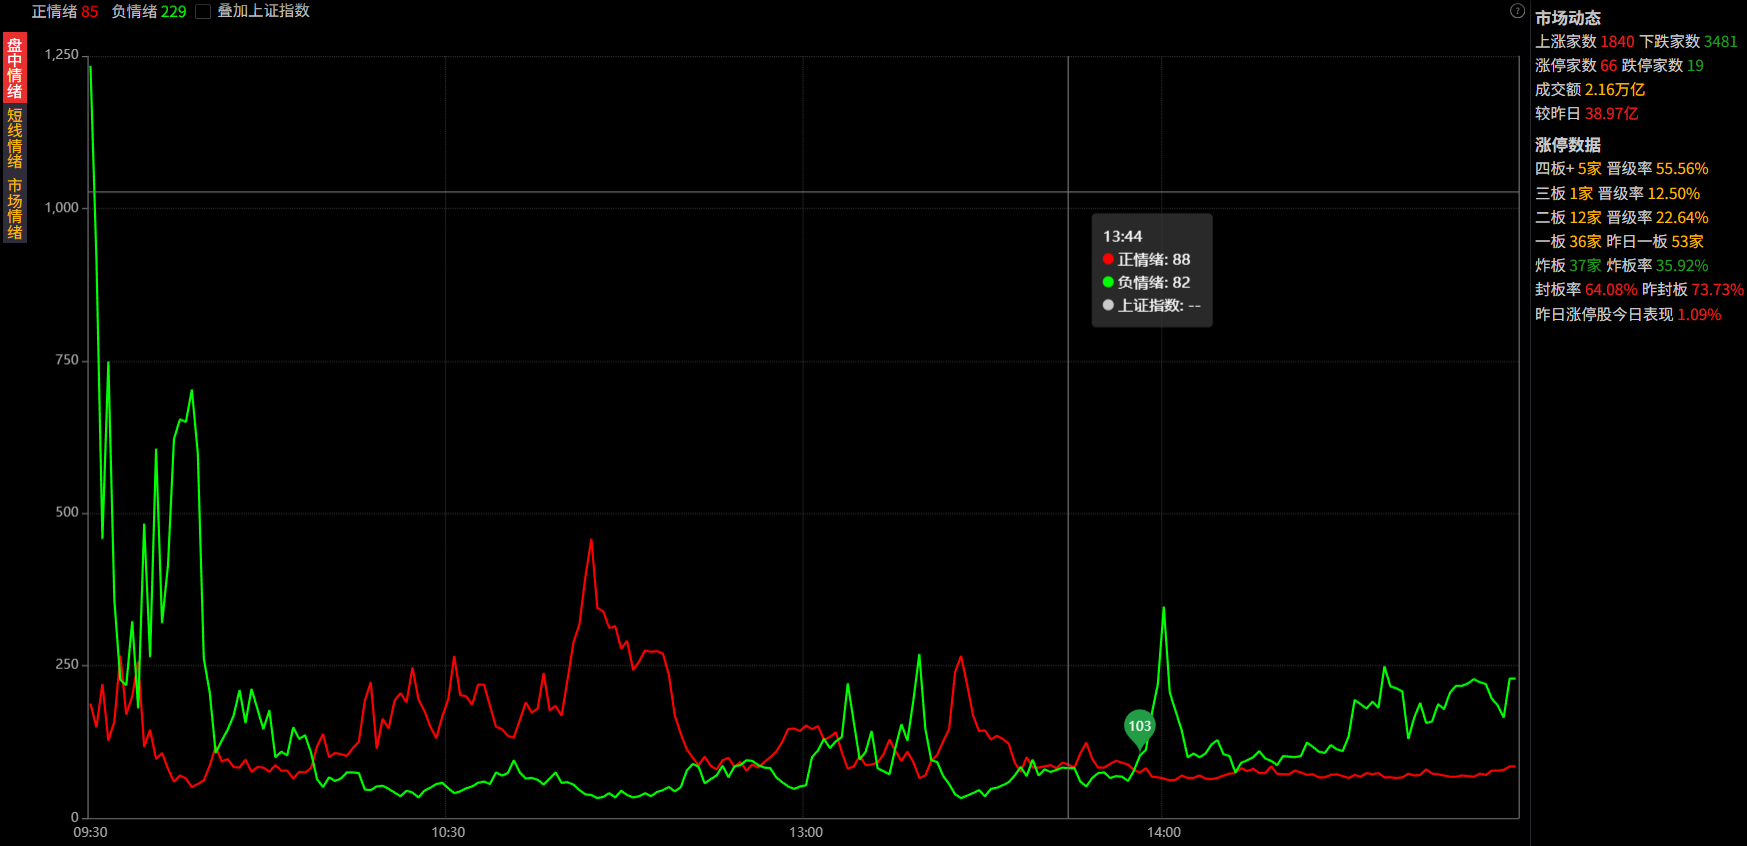Click the 炸板 37家 entry
Viewport: 1747px width, 846px height.
coord(1568,266)
